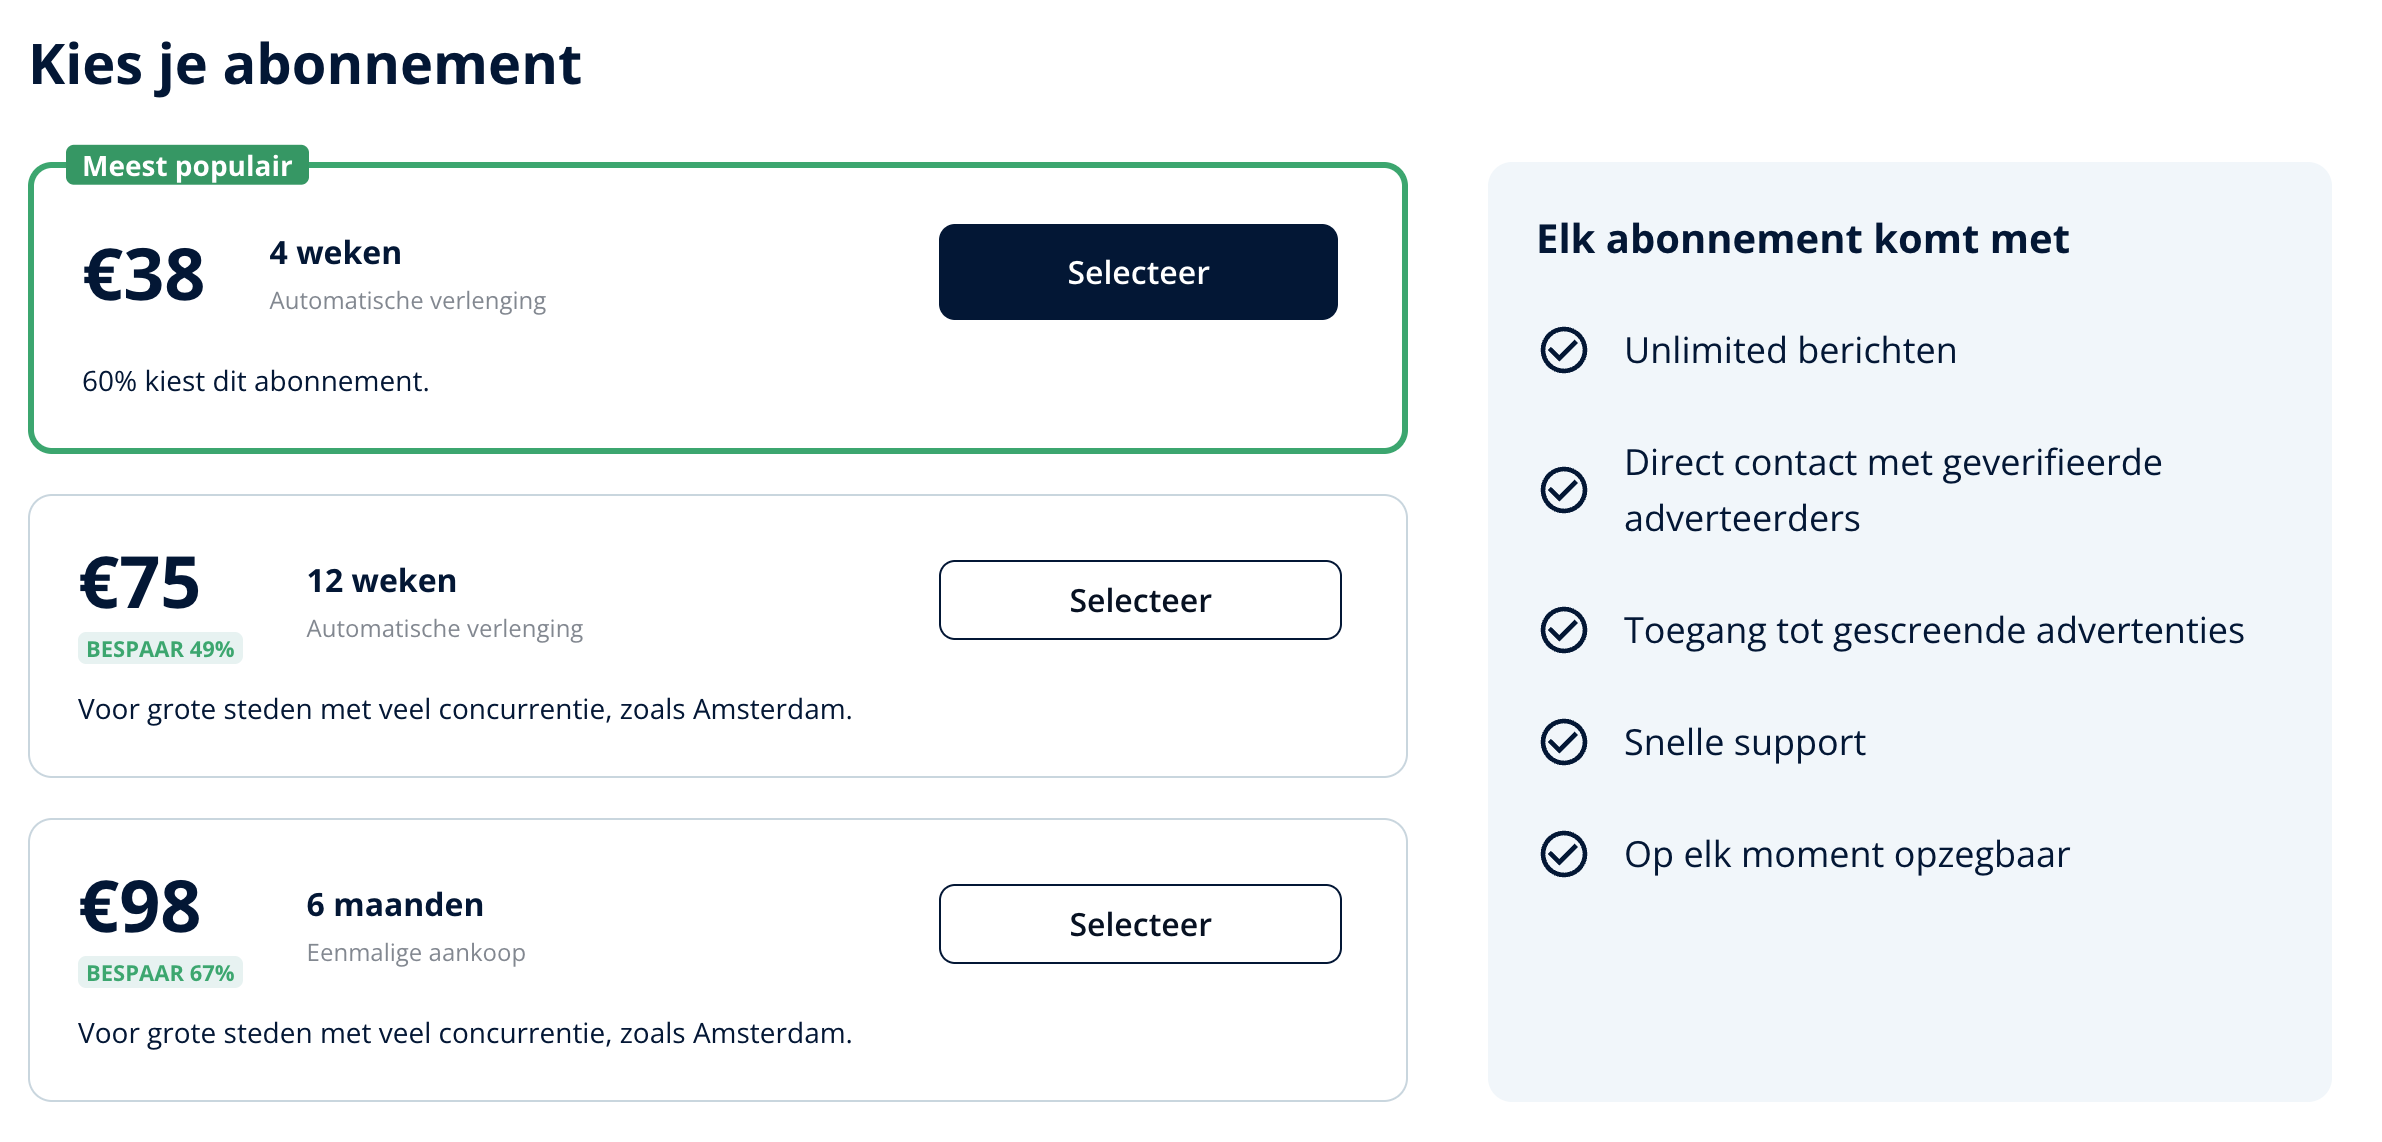Click the €75 price text

[140, 582]
